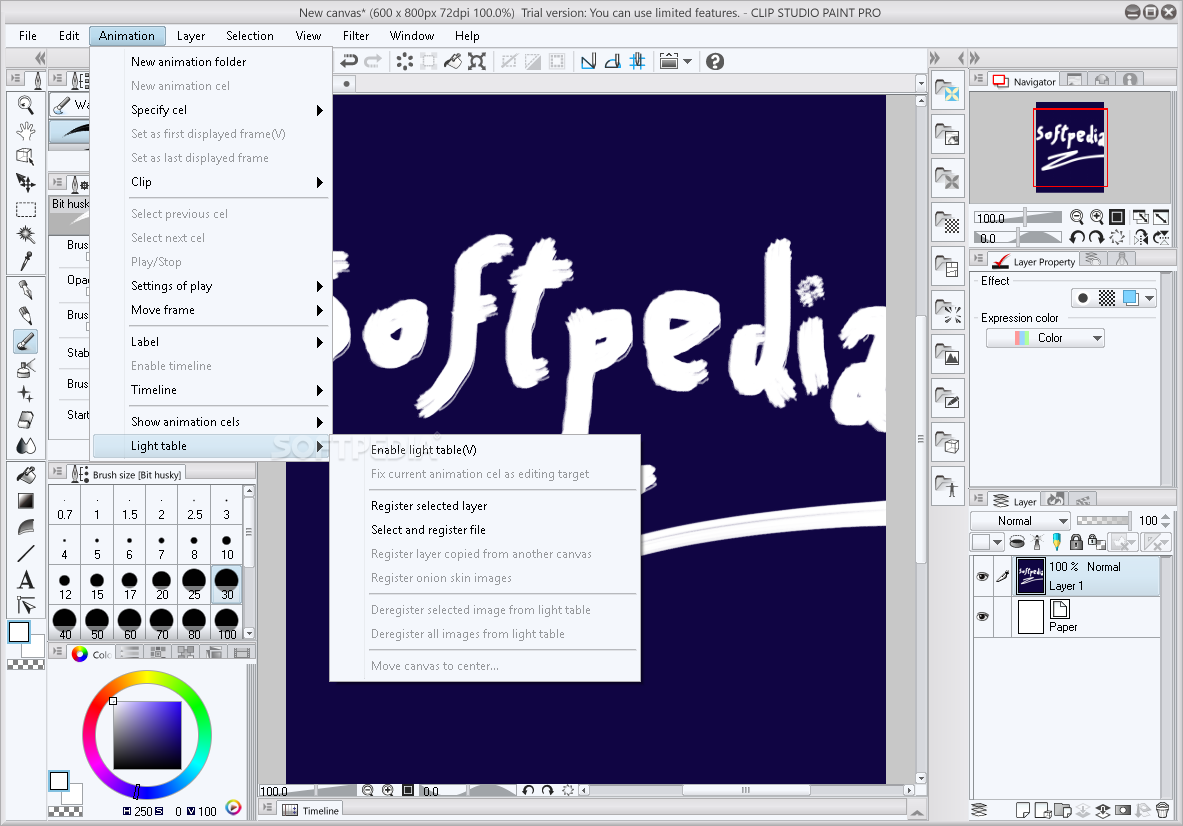The image size is (1183, 826).
Task: Open the 3D pose figure material folder
Action: (948, 485)
